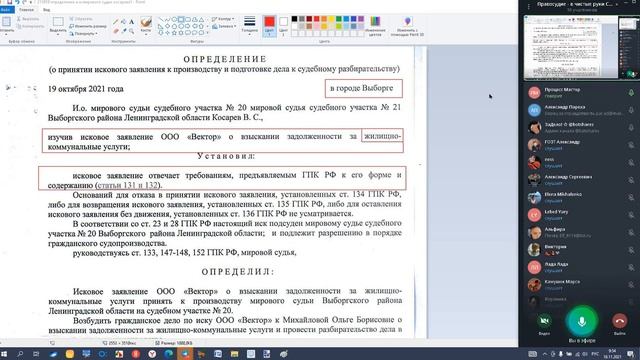The image size is (640, 360).
Task: Expand the Brushes dropdown arrow
Action: click(146, 33)
